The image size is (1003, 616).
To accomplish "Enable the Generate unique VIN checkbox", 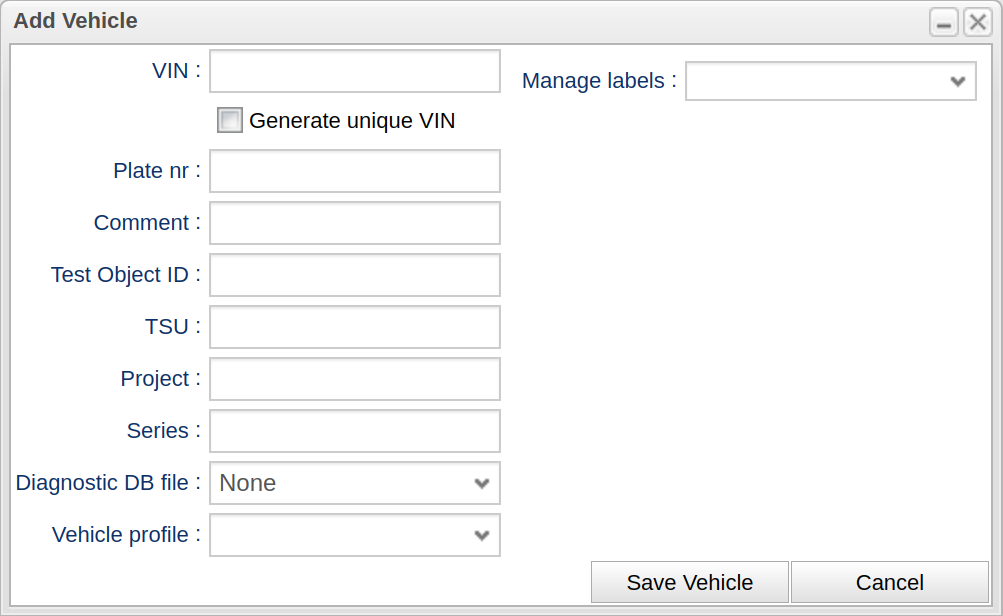I will pos(230,121).
